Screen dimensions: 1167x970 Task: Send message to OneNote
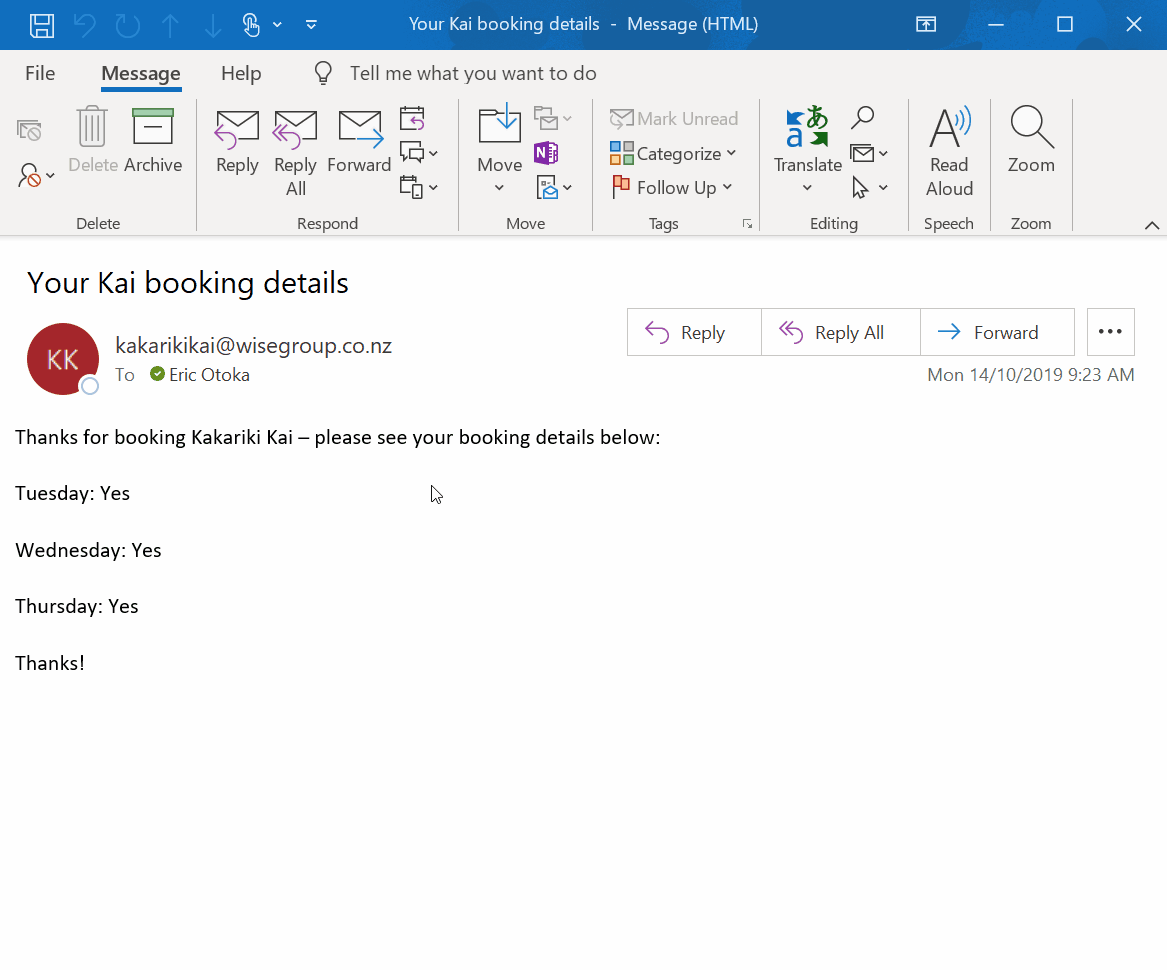click(x=546, y=153)
